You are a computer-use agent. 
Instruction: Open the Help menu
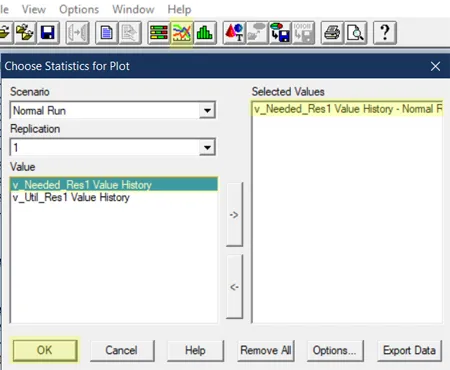(x=179, y=9)
